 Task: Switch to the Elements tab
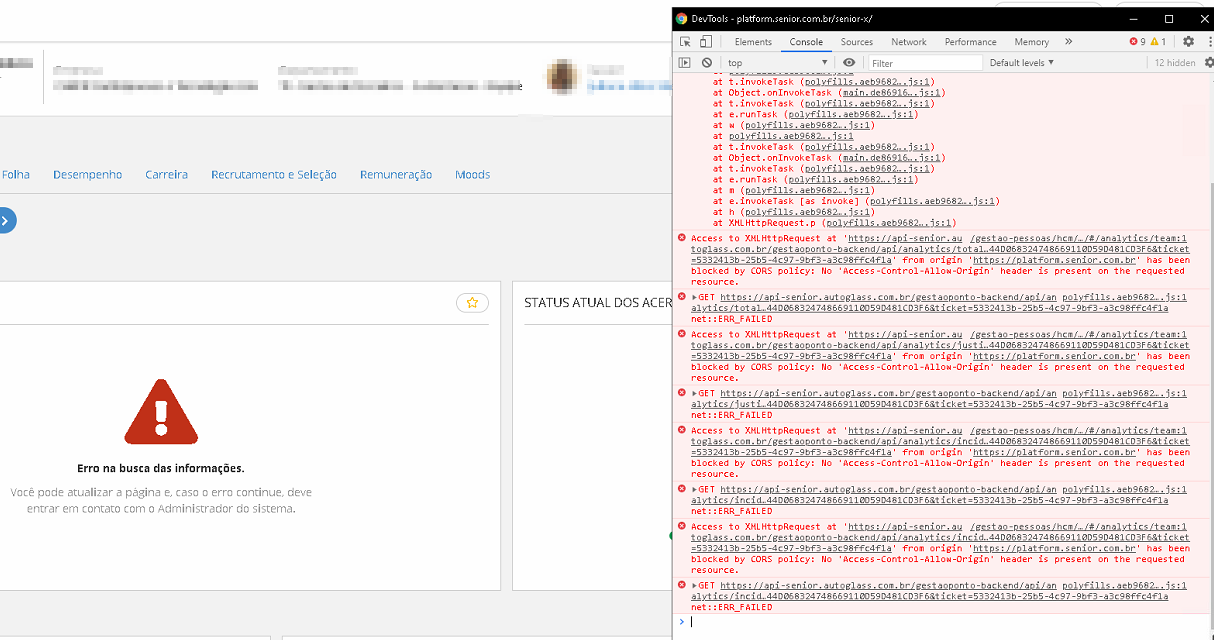point(753,42)
